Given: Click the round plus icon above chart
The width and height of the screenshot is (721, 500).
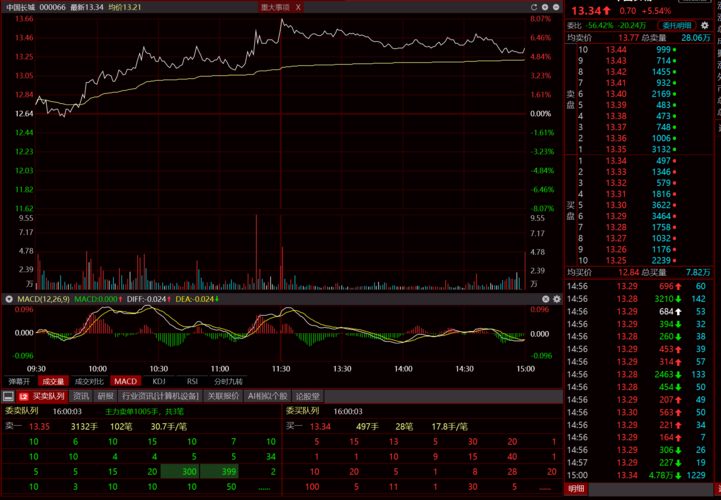Looking at the screenshot, I should (x=545, y=7).
